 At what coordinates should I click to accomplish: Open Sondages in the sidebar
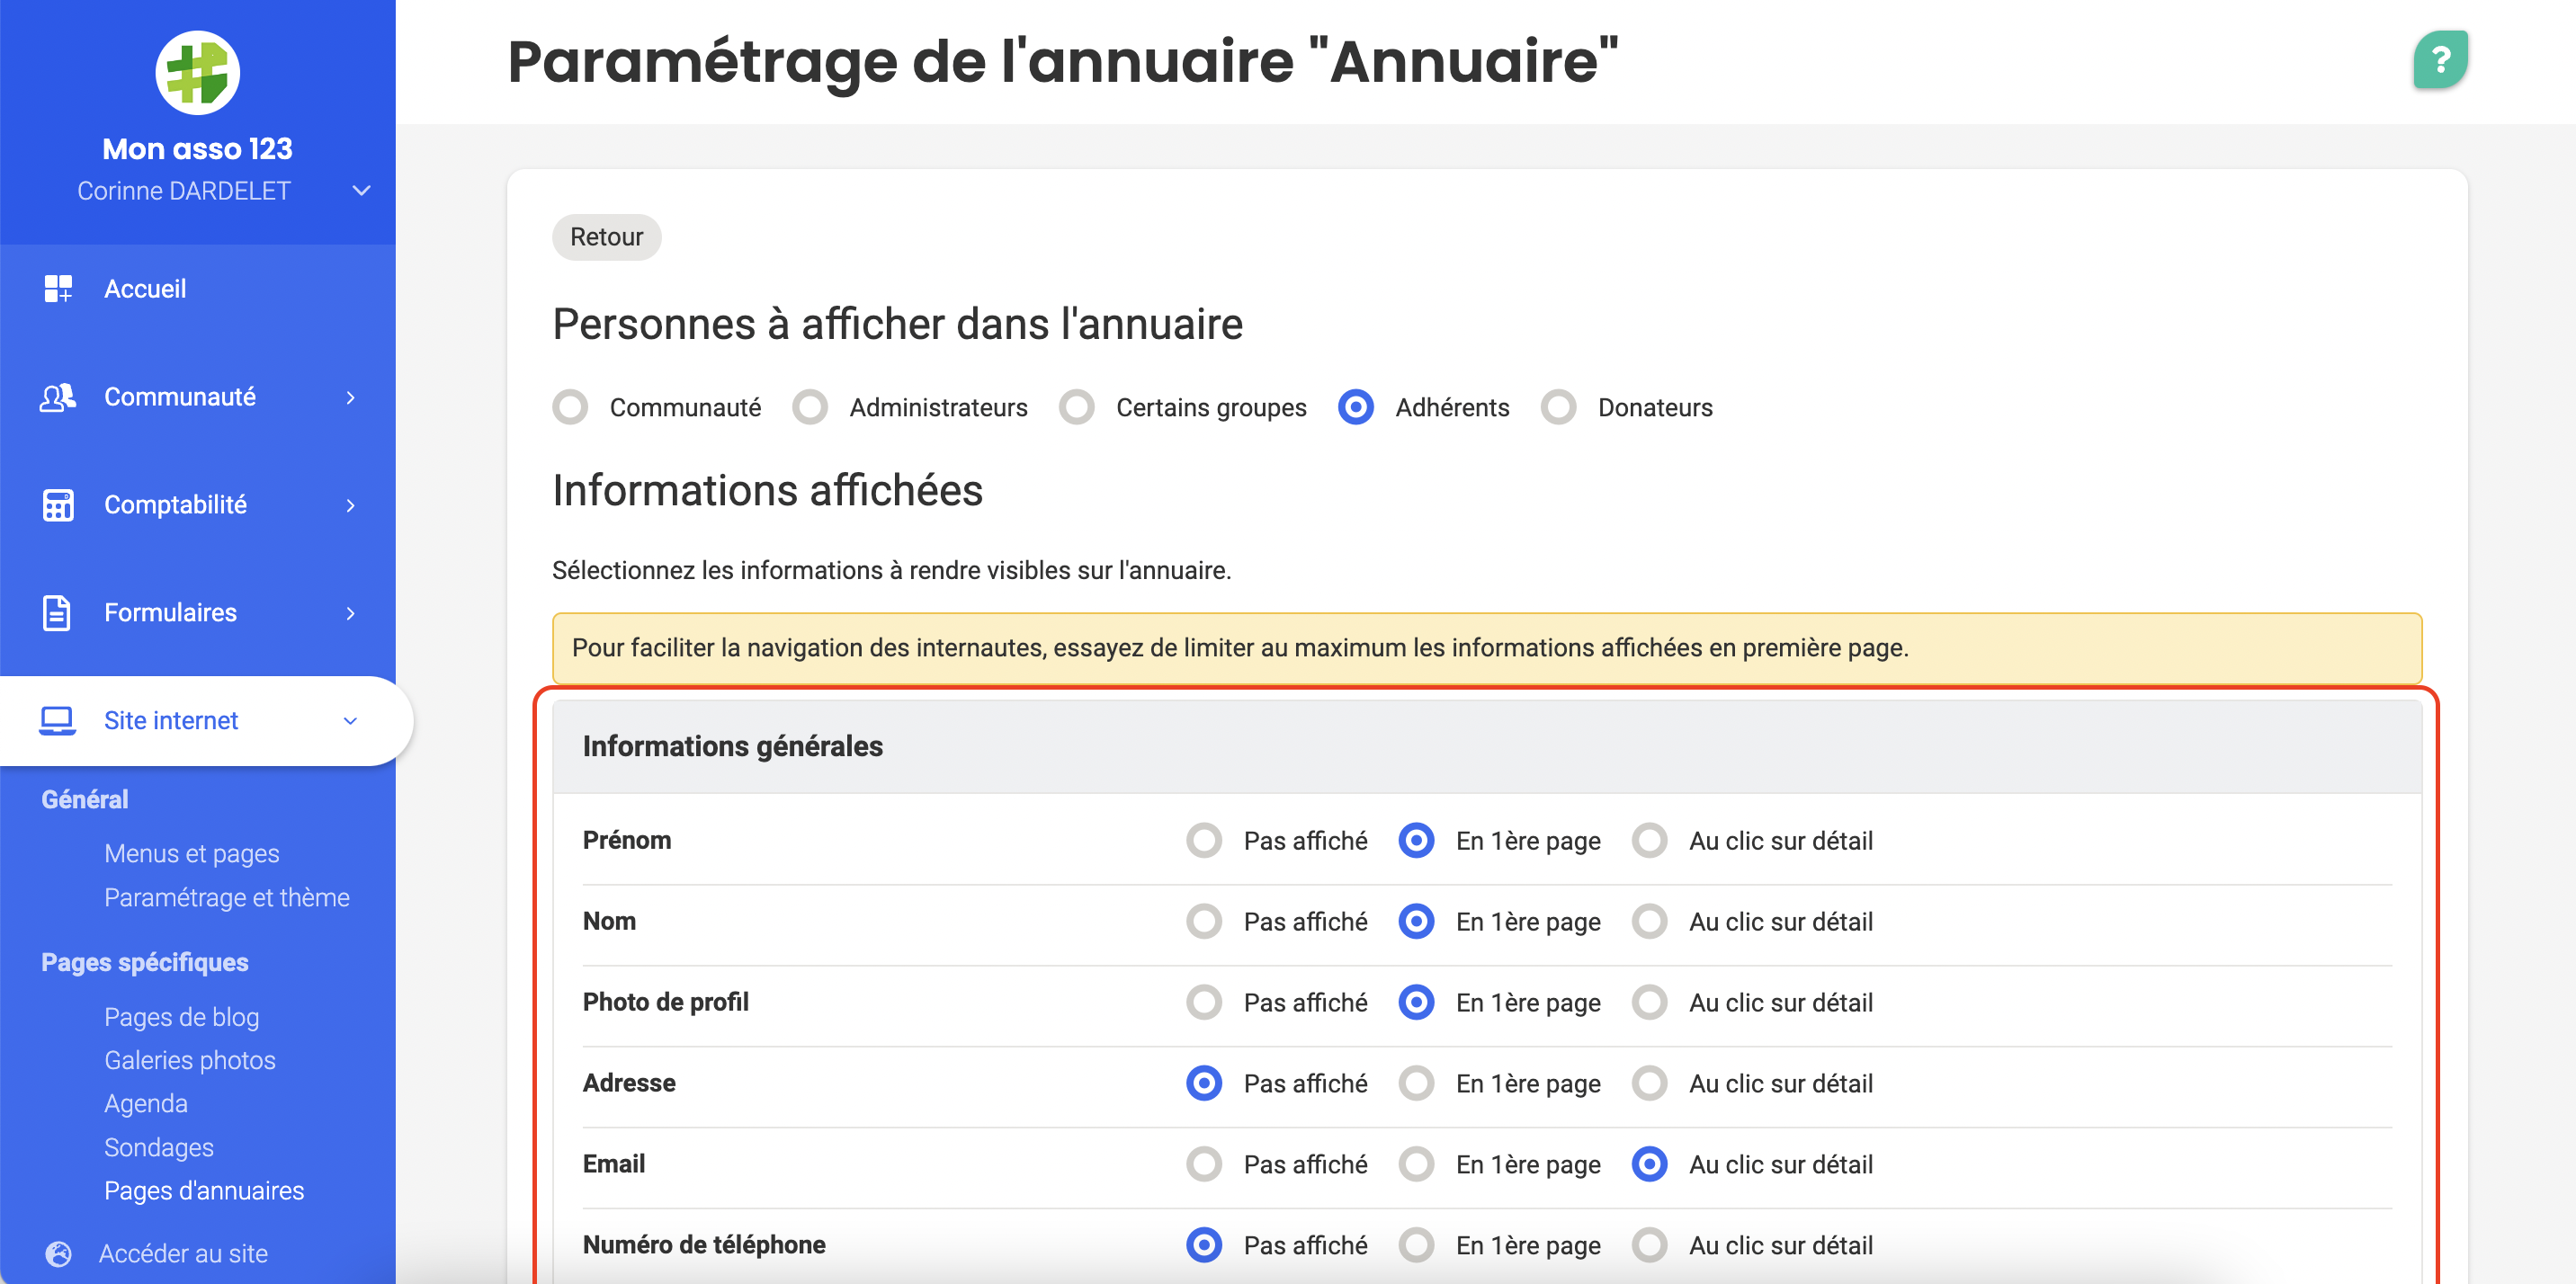(x=159, y=1147)
